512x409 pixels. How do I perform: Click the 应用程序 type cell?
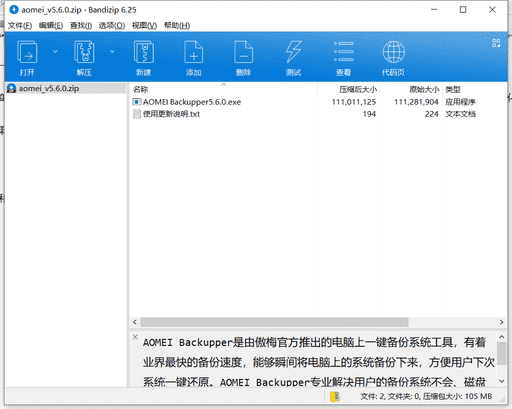460,102
